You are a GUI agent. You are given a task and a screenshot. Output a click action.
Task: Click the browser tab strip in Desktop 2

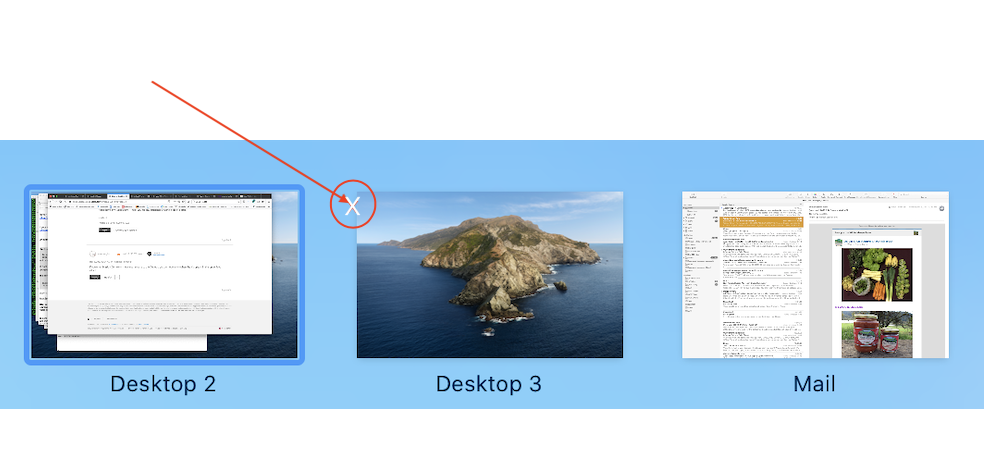click(x=160, y=196)
